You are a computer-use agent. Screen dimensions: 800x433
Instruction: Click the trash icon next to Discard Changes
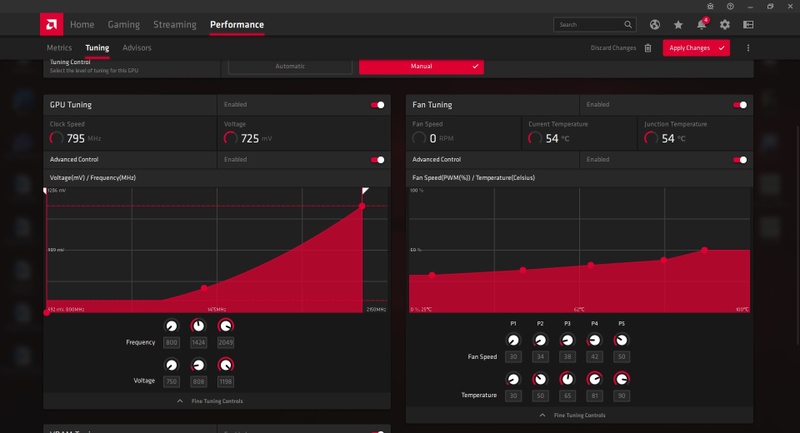point(647,48)
